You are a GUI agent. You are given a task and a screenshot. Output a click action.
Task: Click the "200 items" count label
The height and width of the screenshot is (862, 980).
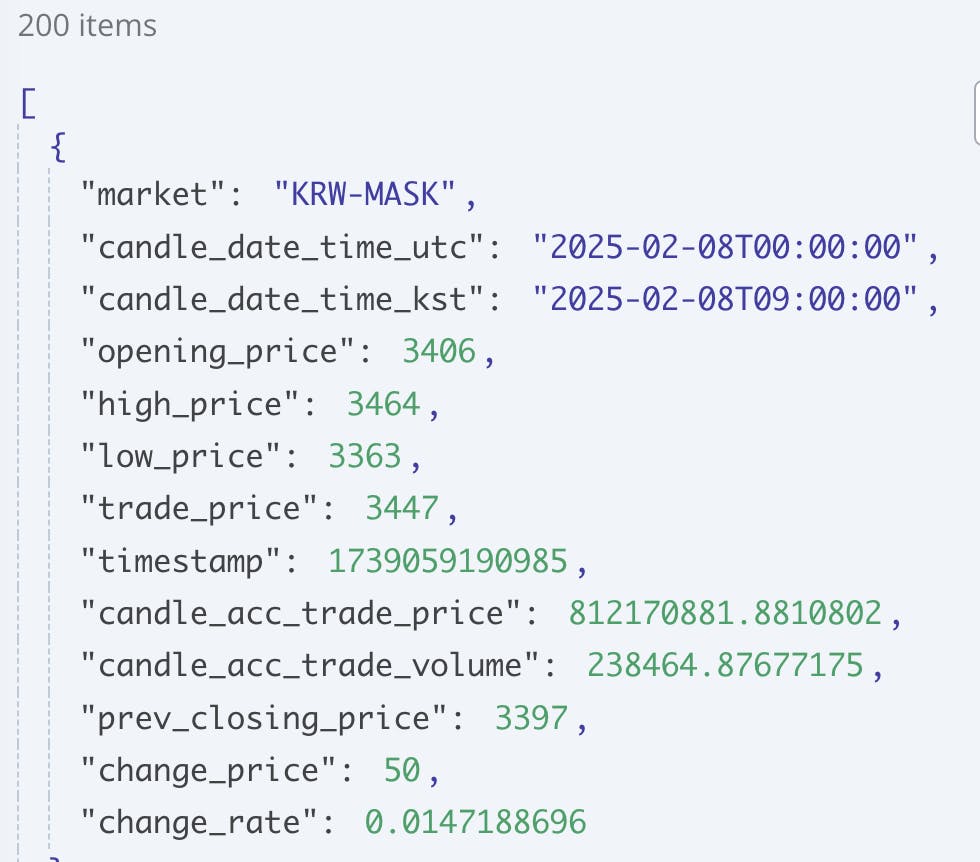[x=87, y=26]
